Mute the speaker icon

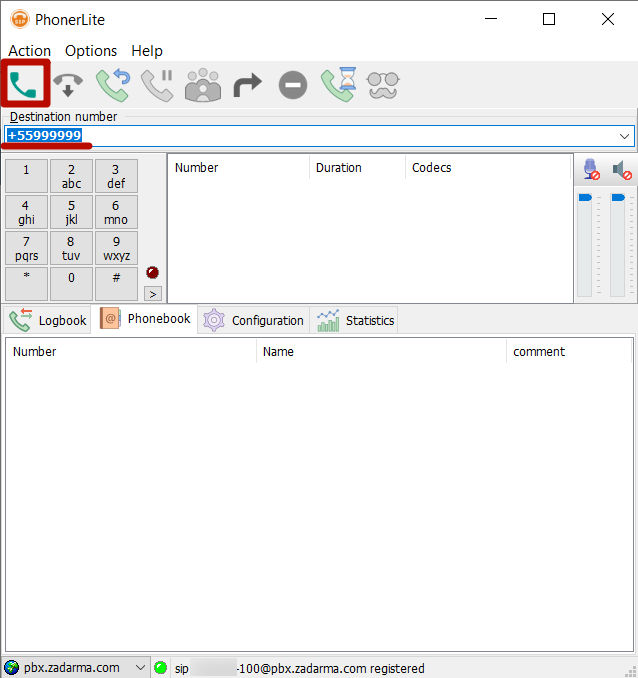(x=622, y=170)
